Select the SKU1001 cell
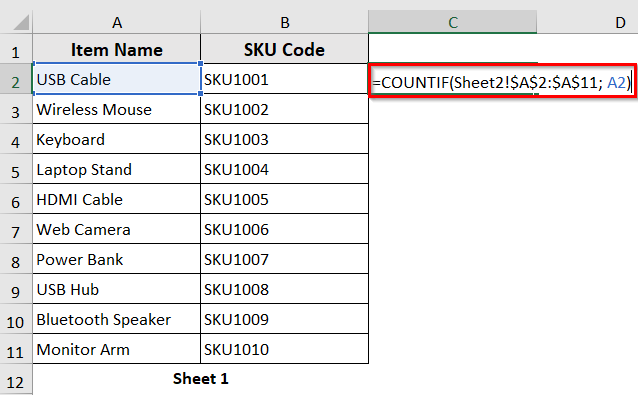This screenshot has width=638, height=395. (284, 79)
